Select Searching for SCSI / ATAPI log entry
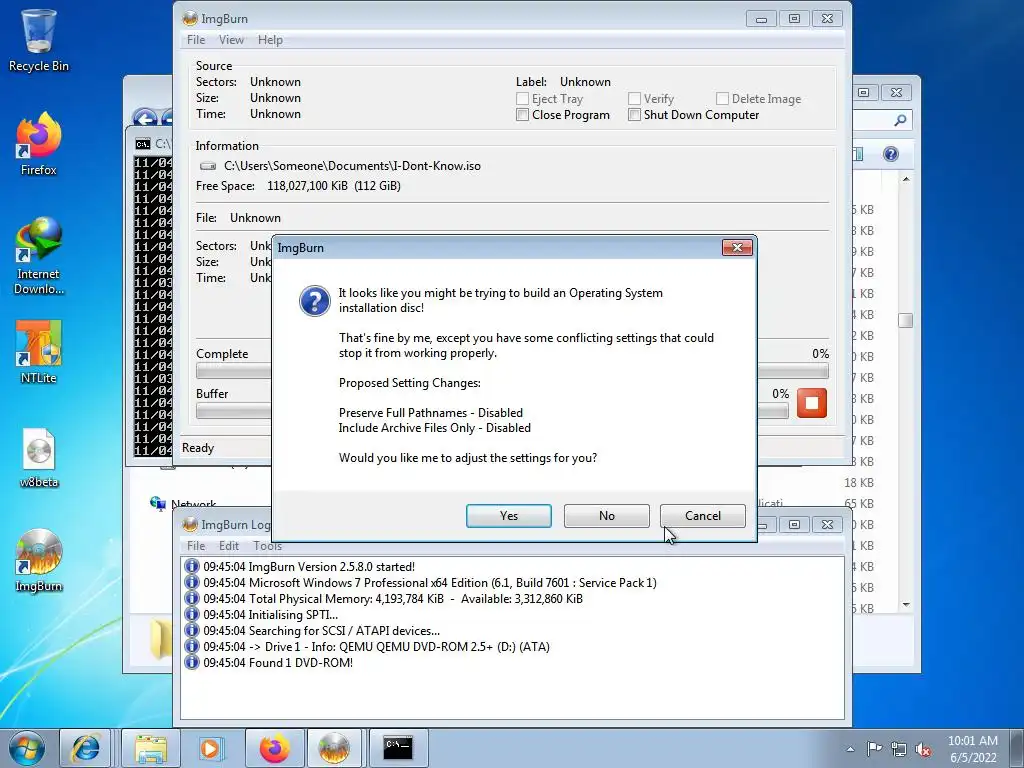Viewport: 1024px width, 768px height. coord(321,631)
